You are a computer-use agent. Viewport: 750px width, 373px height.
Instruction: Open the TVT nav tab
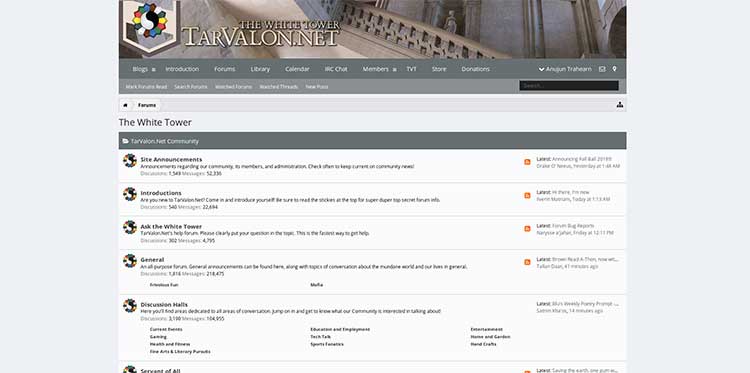(411, 69)
